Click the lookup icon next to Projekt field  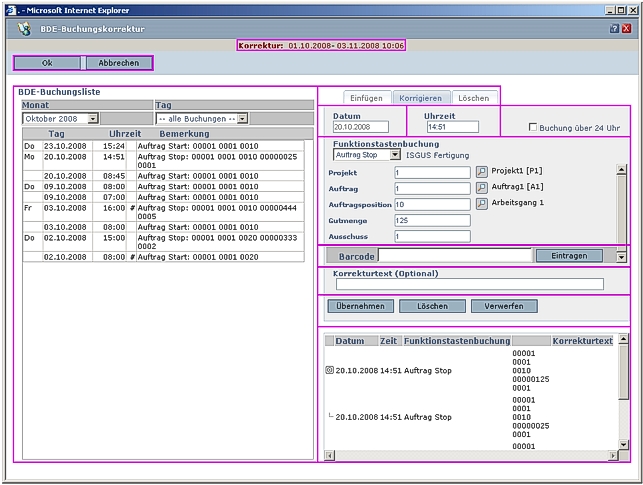pos(481,171)
